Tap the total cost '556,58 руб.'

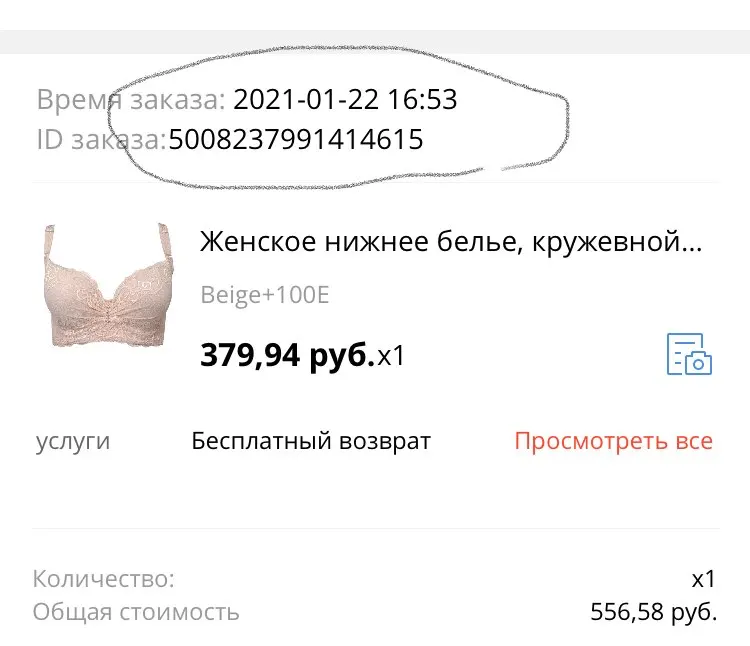653,612
